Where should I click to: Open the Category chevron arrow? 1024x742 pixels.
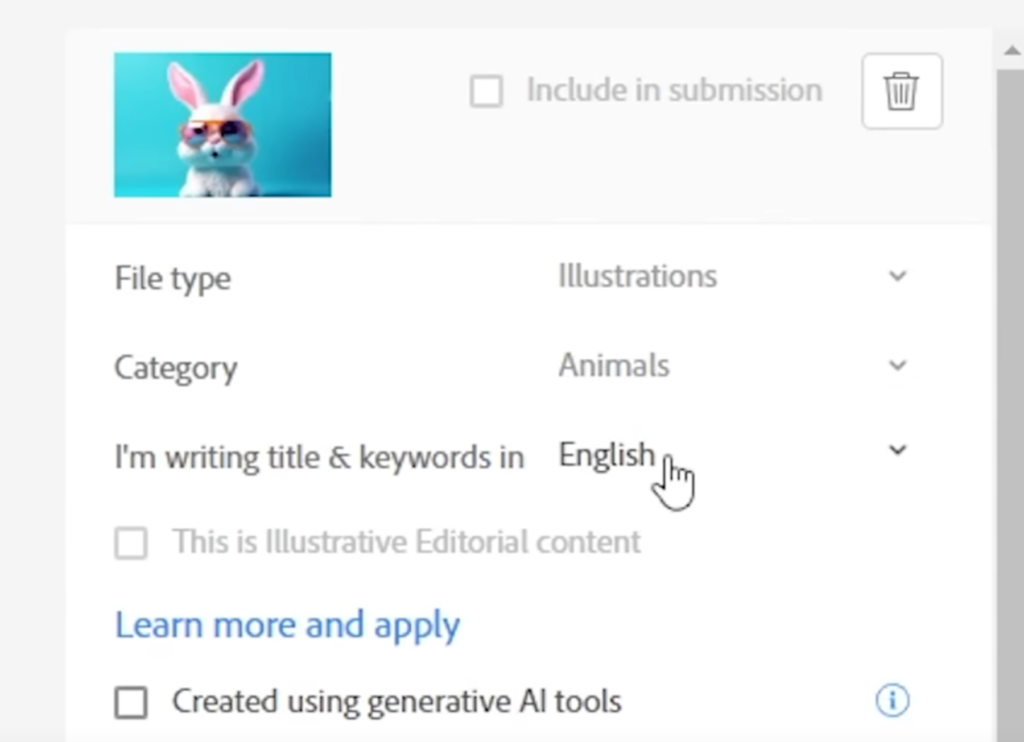click(897, 365)
